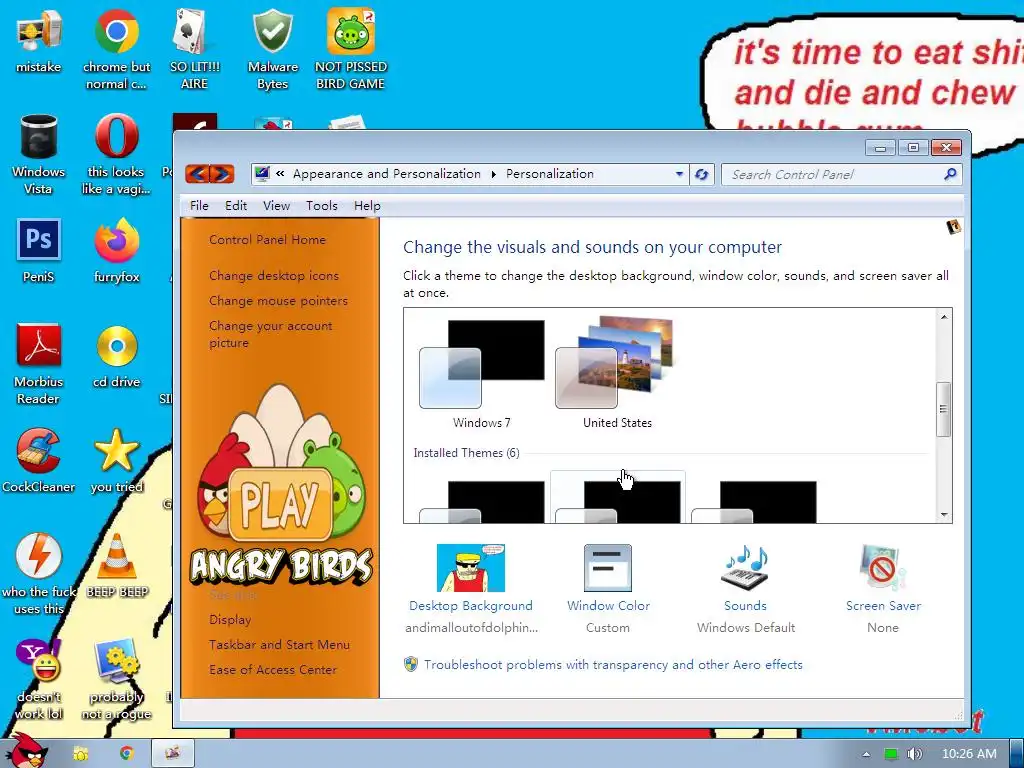Open Troubleshoot transparency and Aero effects link
This screenshot has width=1024, height=768.
tap(613, 665)
